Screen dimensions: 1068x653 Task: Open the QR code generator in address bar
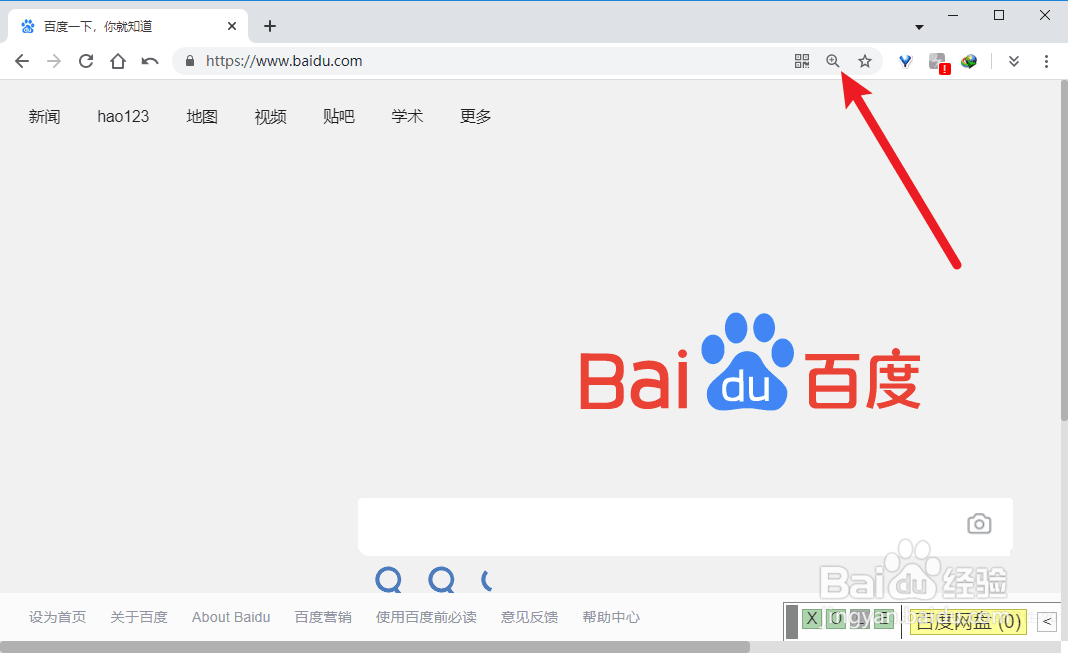click(801, 61)
